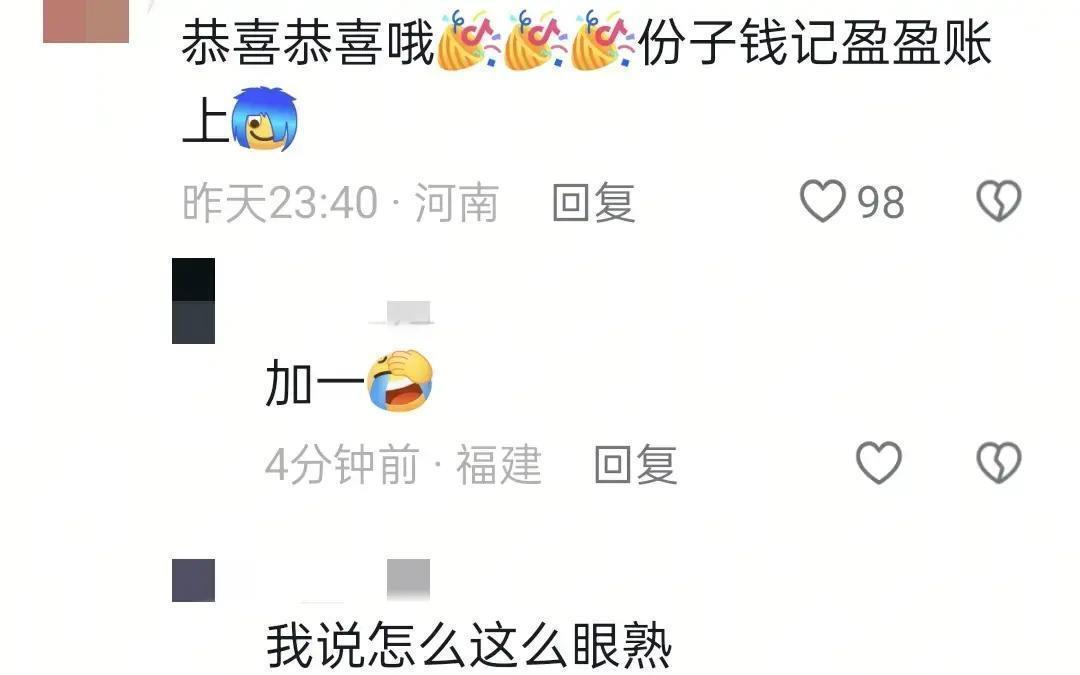Tap broken heart on the 加一 reply
The width and height of the screenshot is (1080, 675).
coord(999,462)
